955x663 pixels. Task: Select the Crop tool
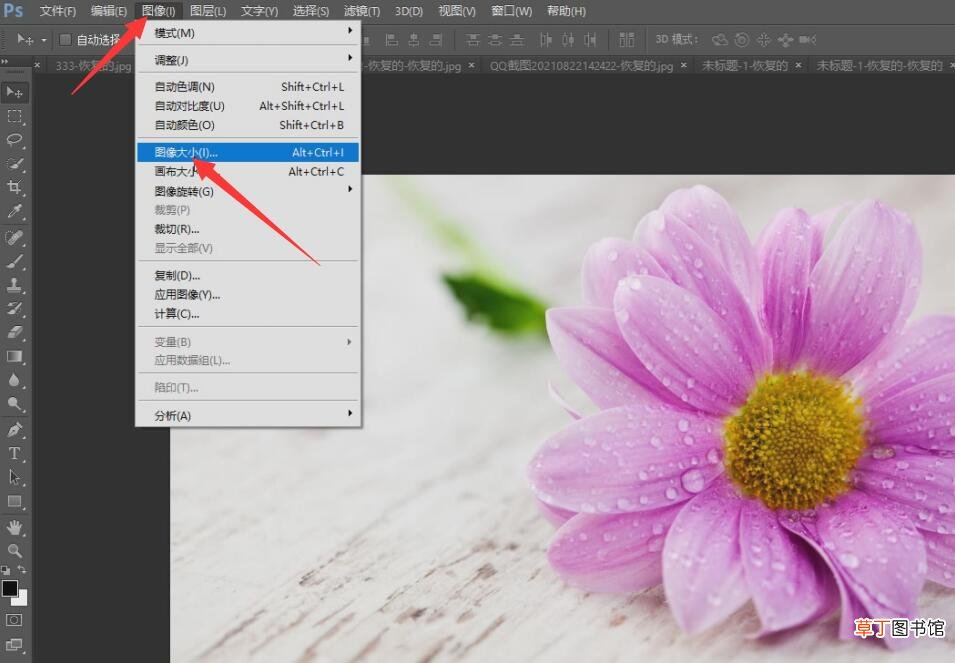[x=15, y=187]
